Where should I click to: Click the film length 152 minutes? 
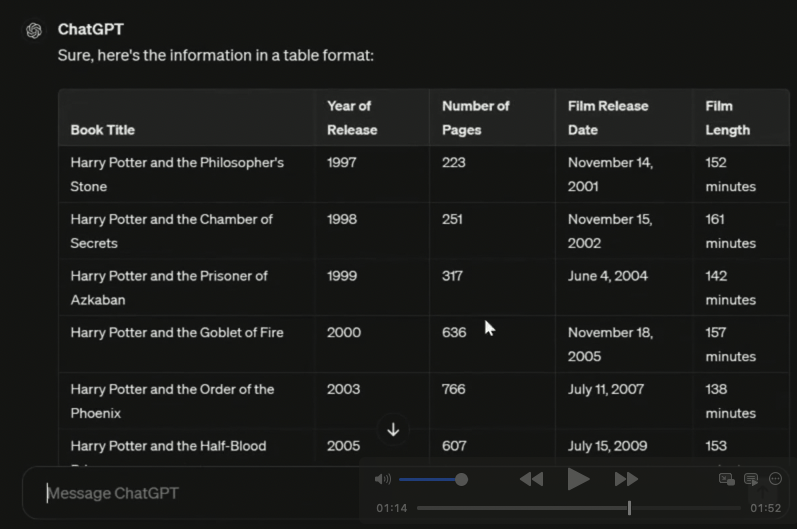click(730, 174)
